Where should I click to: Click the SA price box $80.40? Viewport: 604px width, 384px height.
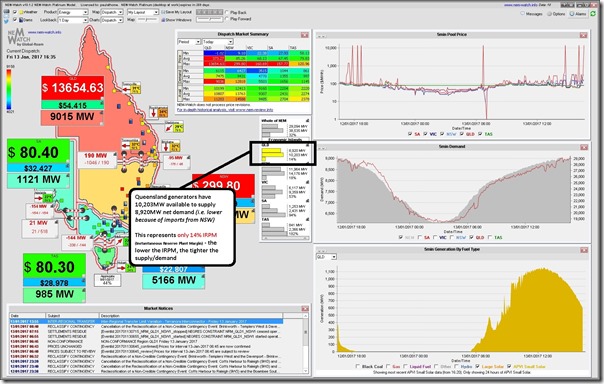[x=39, y=152]
